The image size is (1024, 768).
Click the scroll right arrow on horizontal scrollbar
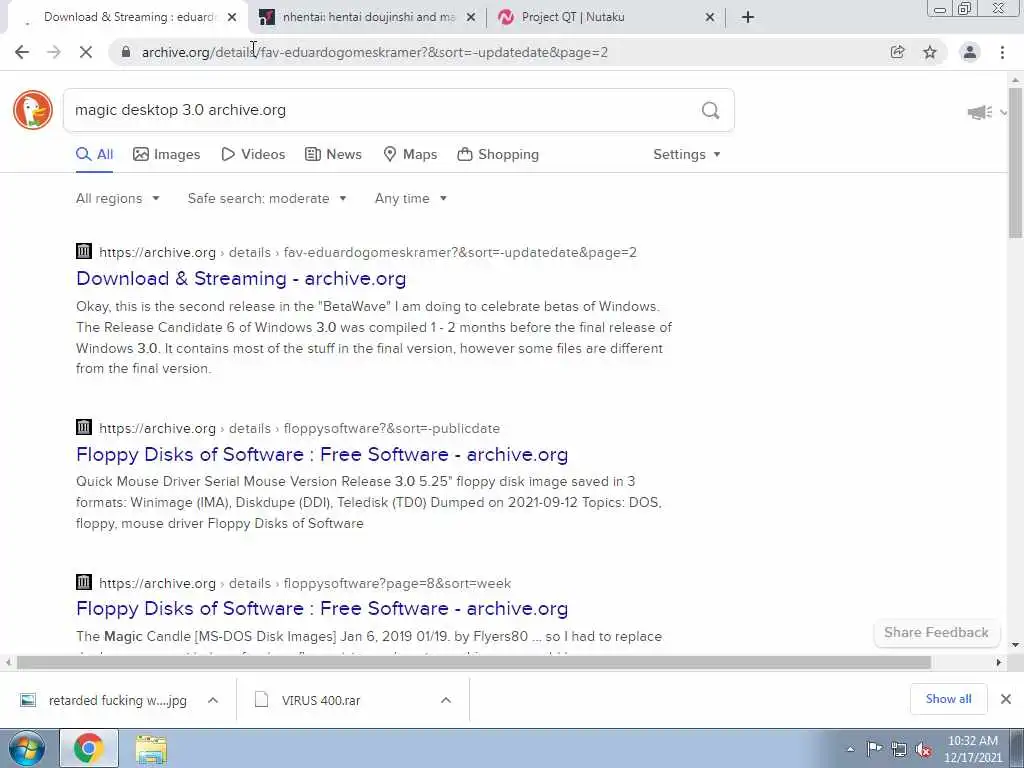999,663
